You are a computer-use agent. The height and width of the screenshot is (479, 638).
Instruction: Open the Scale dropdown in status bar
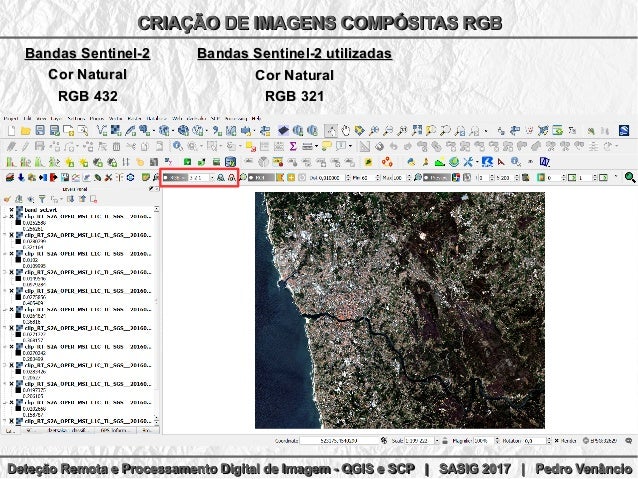437,441
